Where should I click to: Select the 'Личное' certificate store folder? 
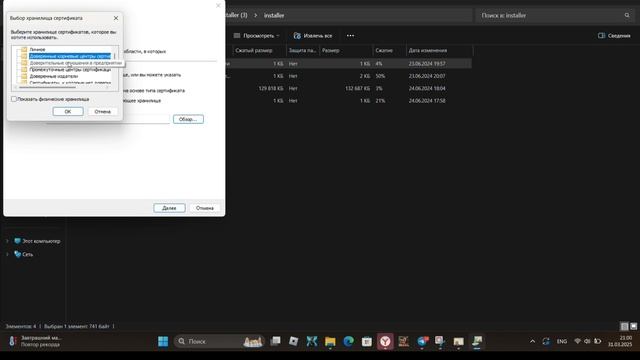[x=37, y=49]
